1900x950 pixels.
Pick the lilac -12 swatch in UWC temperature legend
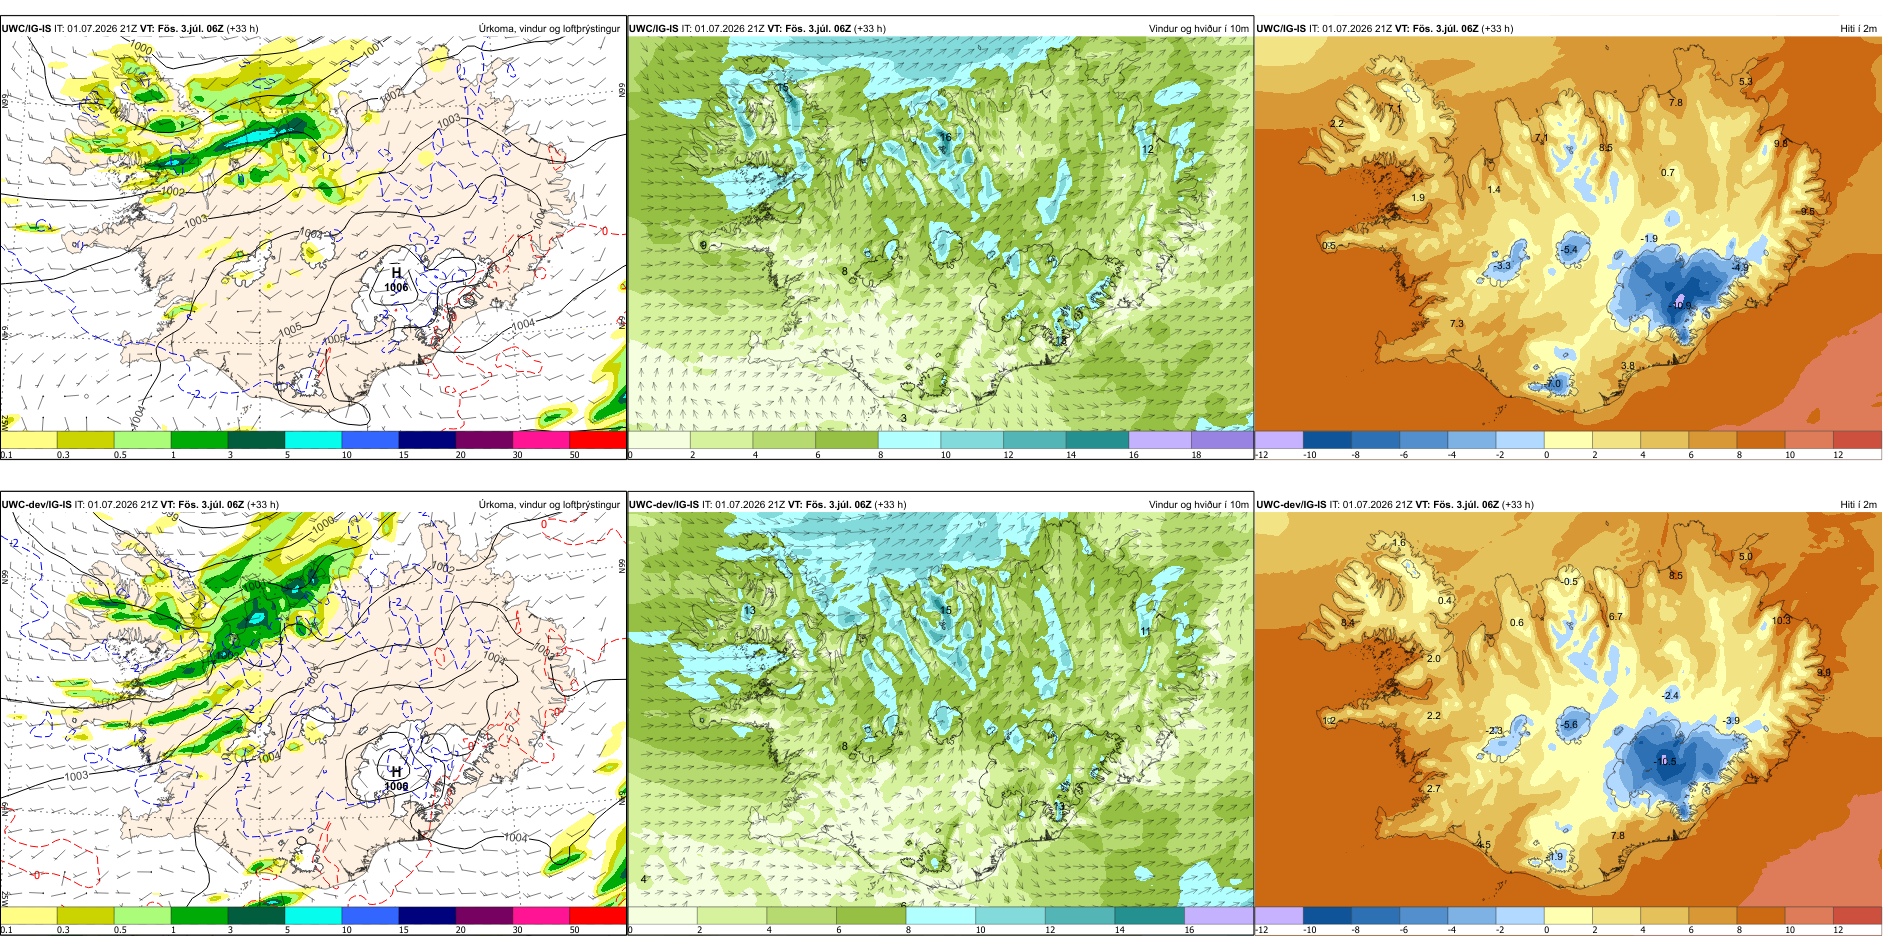(1279, 440)
